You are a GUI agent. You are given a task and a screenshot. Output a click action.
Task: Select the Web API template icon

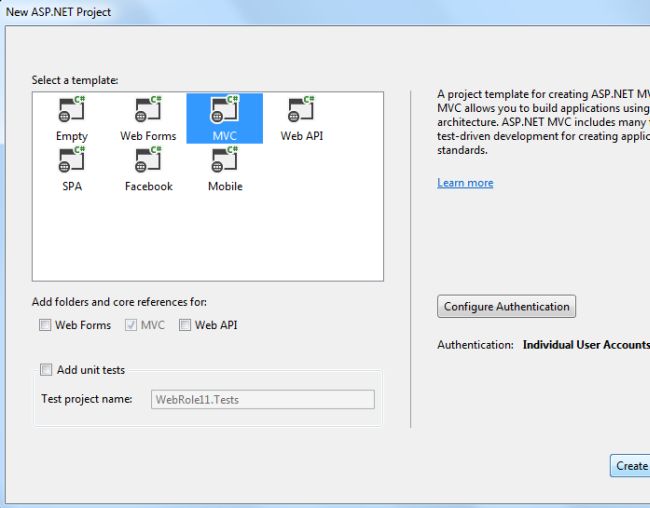coord(301,109)
